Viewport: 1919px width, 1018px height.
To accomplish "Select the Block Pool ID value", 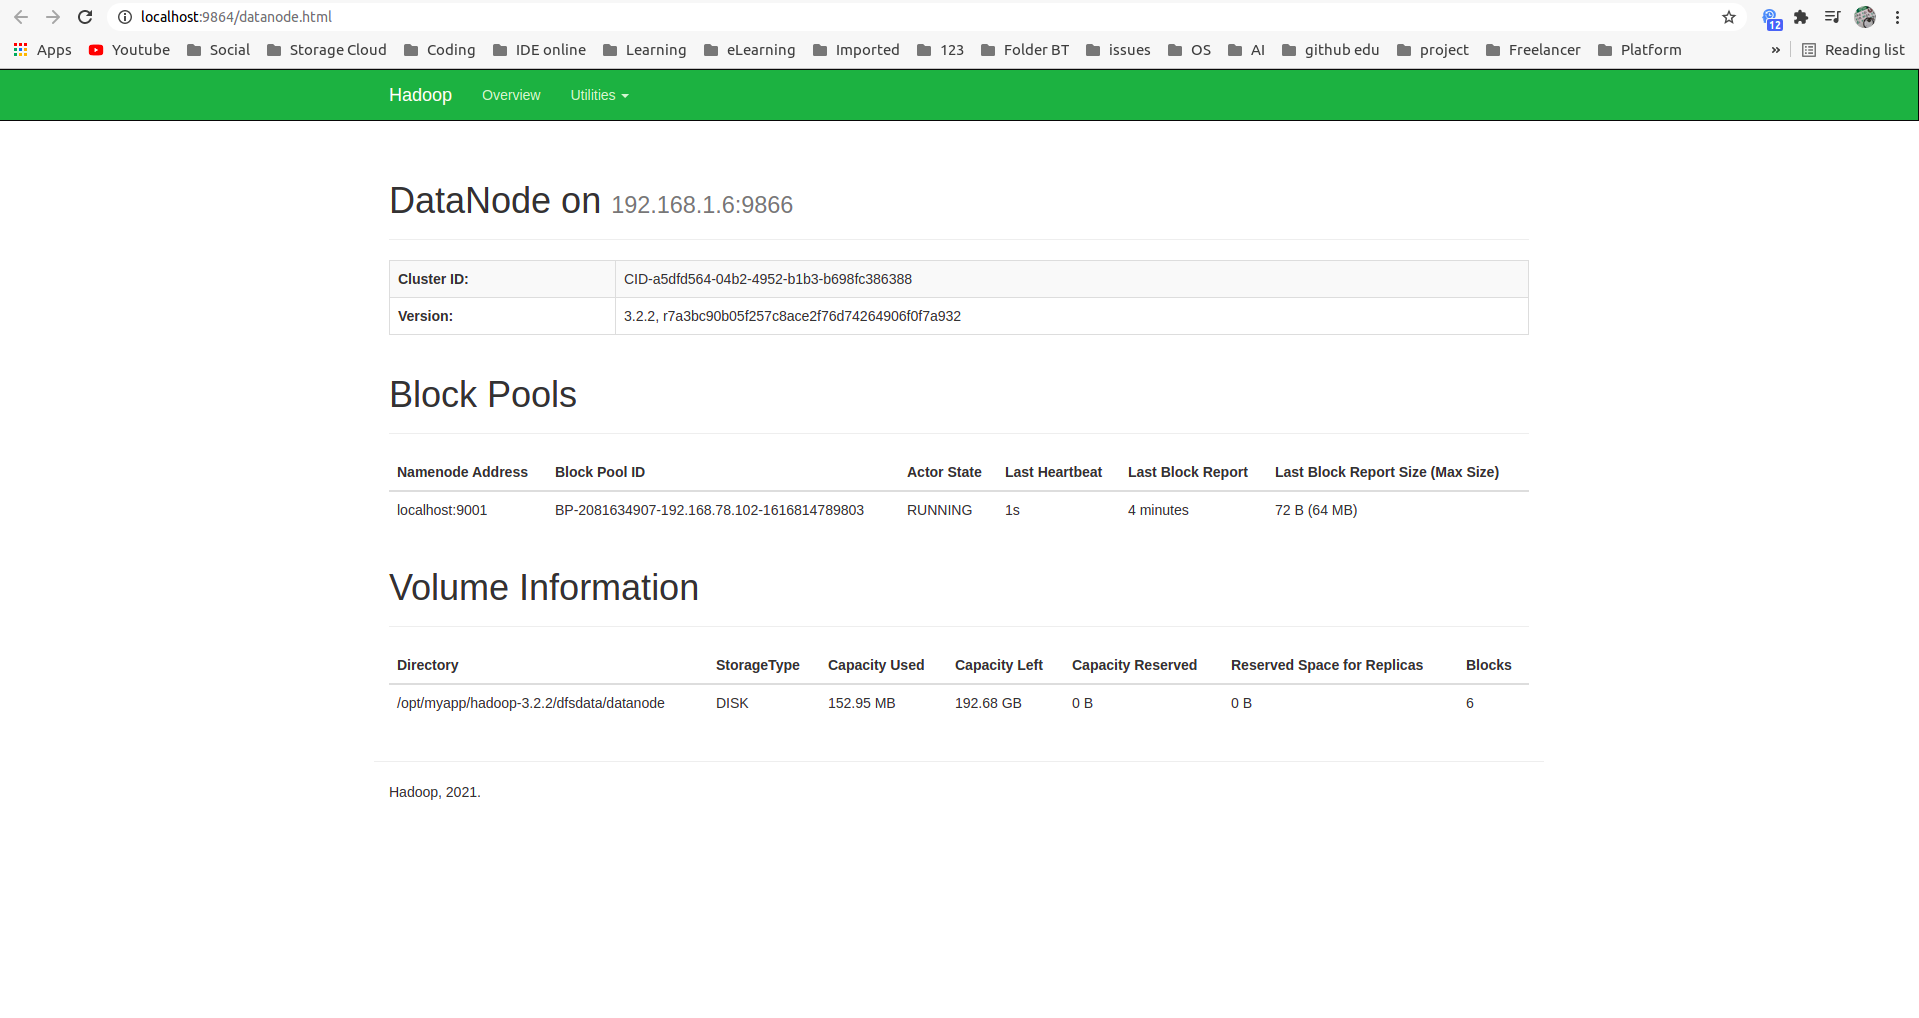I will point(709,510).
